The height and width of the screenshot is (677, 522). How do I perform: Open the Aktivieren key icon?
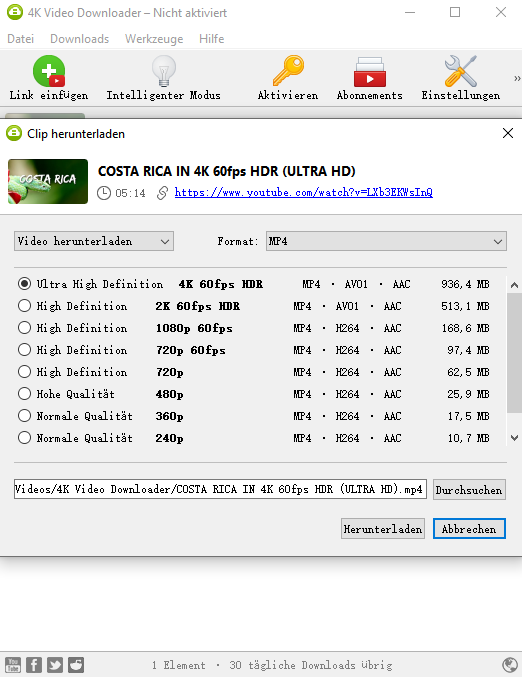(288, 71)
